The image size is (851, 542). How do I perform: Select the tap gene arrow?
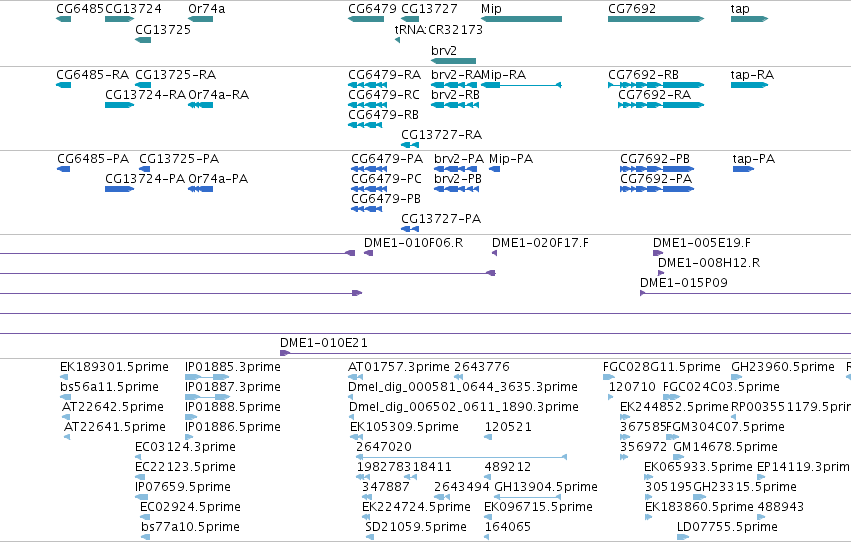[x=750, y=19]
